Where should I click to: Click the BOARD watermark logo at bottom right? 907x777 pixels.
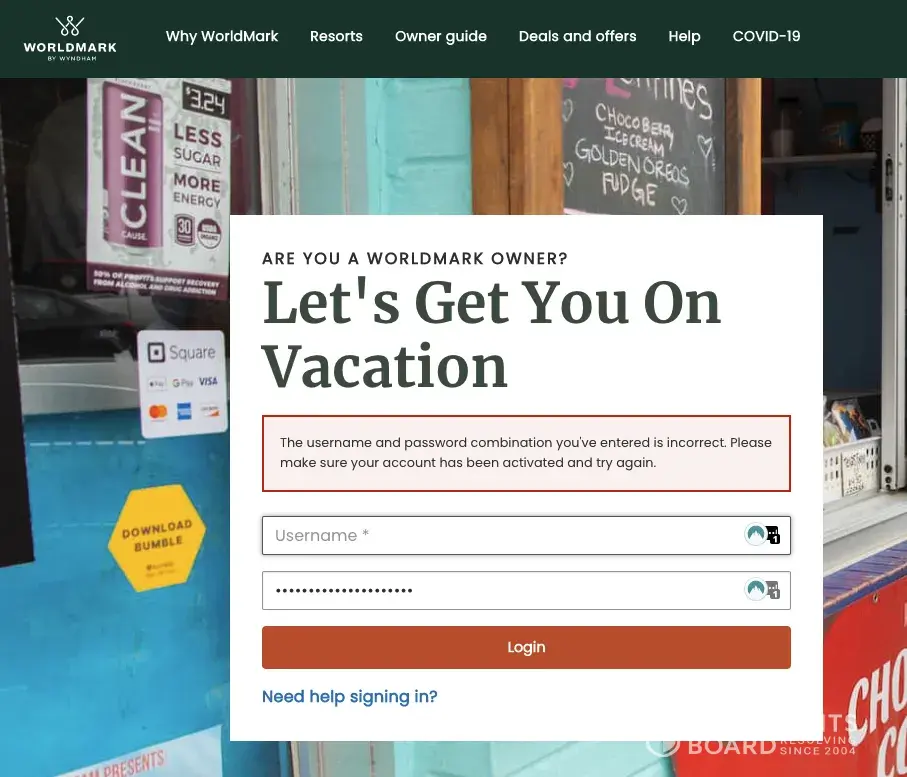pos(752,743)
